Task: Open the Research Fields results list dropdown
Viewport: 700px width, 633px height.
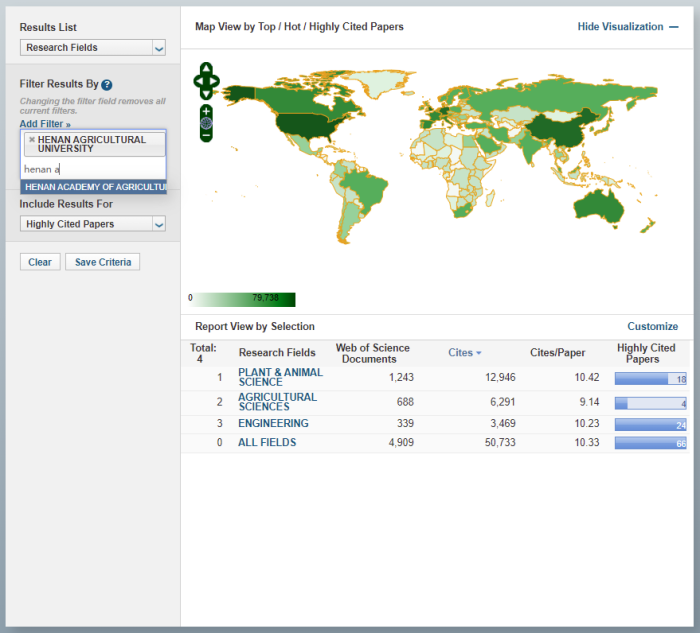Action: (x=93, y=47)
